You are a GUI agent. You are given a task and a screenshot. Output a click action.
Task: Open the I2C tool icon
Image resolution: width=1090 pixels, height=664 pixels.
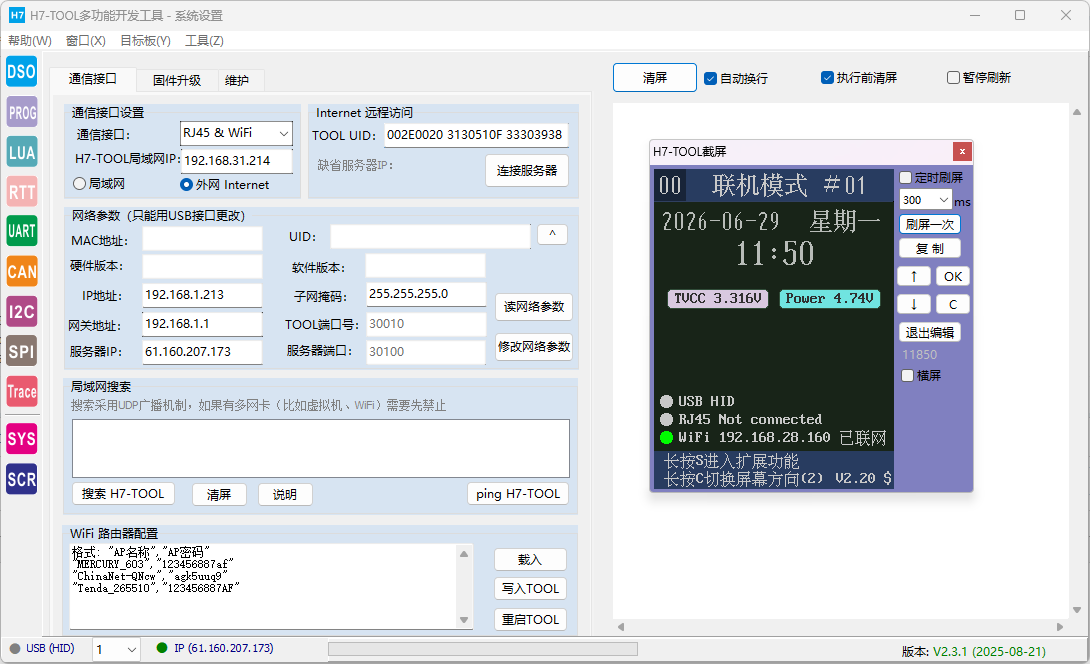(x=22, y=311)
